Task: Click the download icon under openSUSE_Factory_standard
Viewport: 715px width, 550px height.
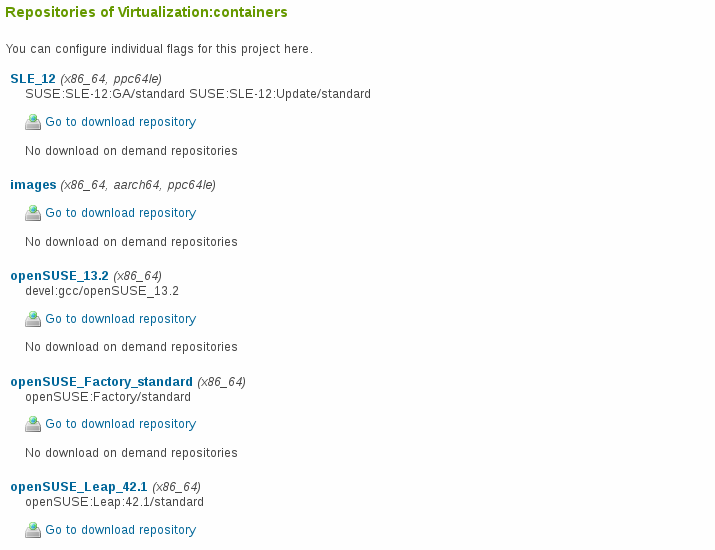Action: pos(33,424)
